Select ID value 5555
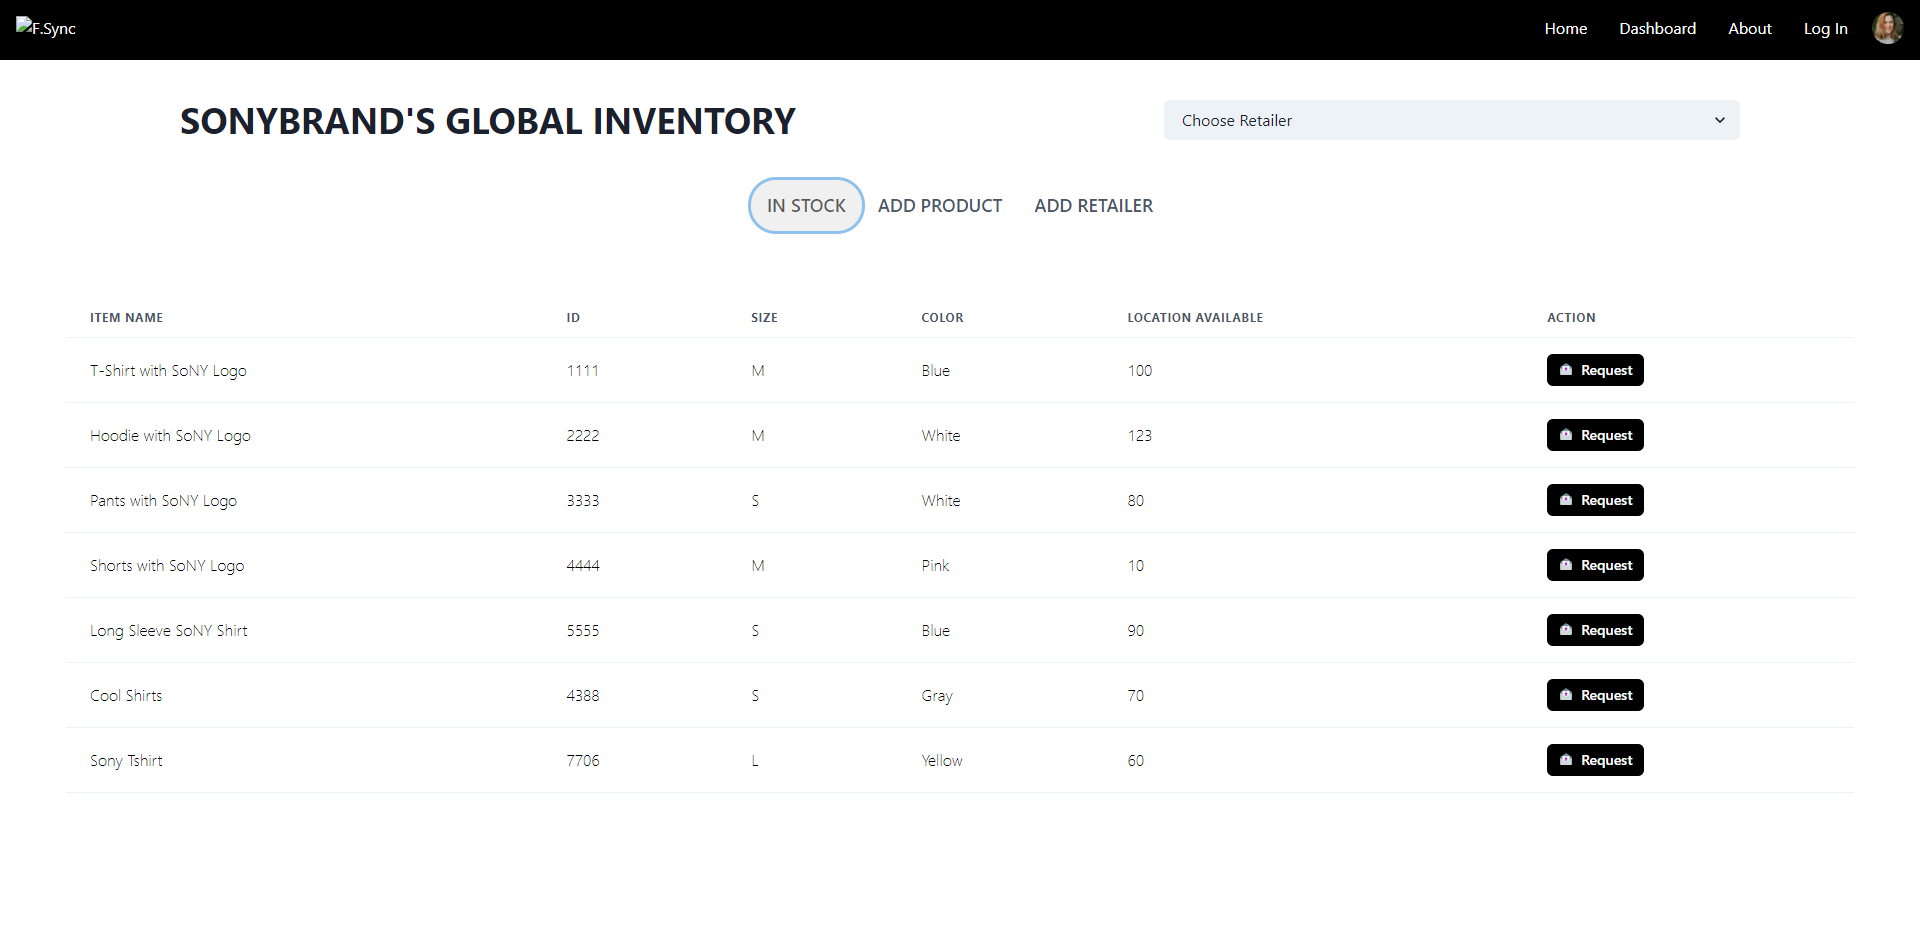 point(583,630)
